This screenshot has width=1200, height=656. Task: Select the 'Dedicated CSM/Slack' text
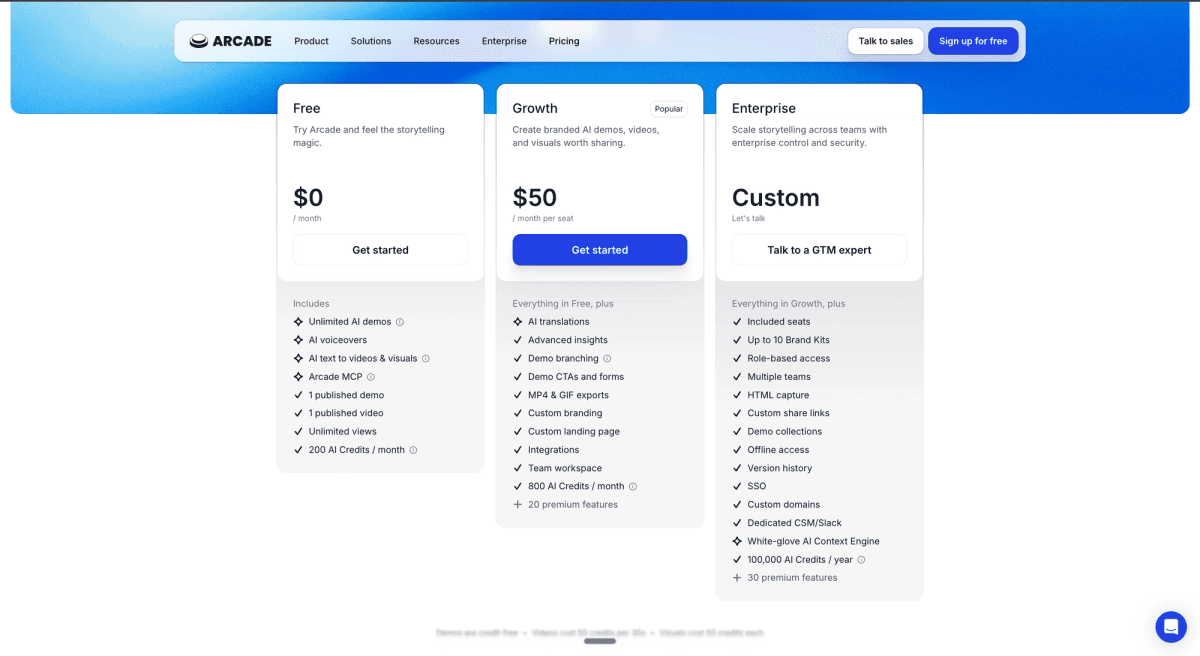(x=795, y=523)
